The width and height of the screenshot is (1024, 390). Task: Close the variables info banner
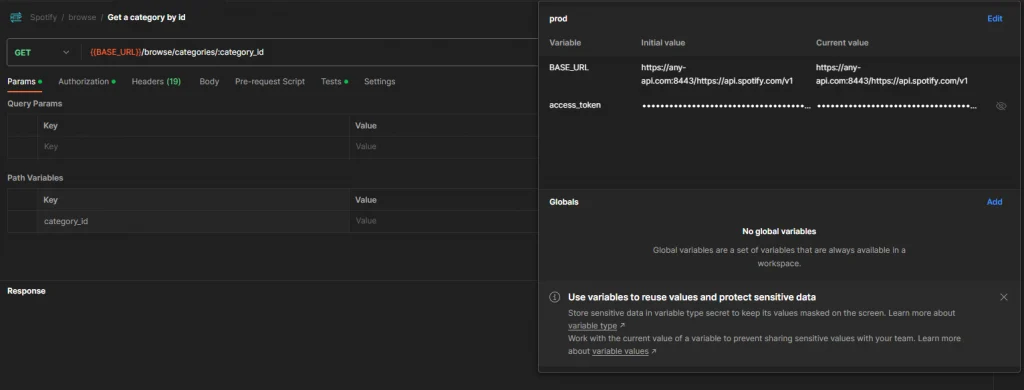(x=1004, y=297)
